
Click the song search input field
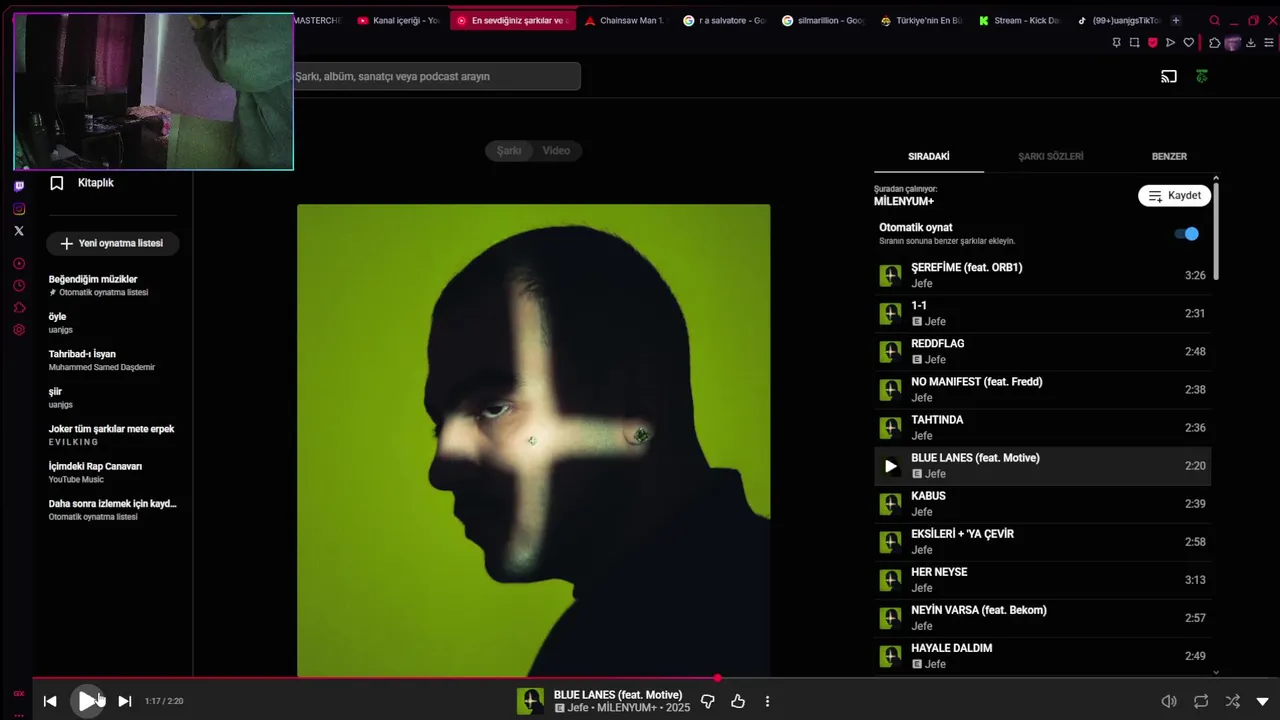[x=436, y=76]
